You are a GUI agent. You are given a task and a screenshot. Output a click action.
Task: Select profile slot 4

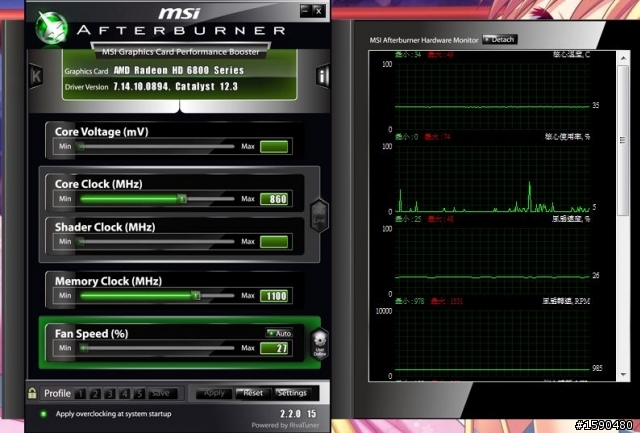pyautogui.click(x=124, y=393)
